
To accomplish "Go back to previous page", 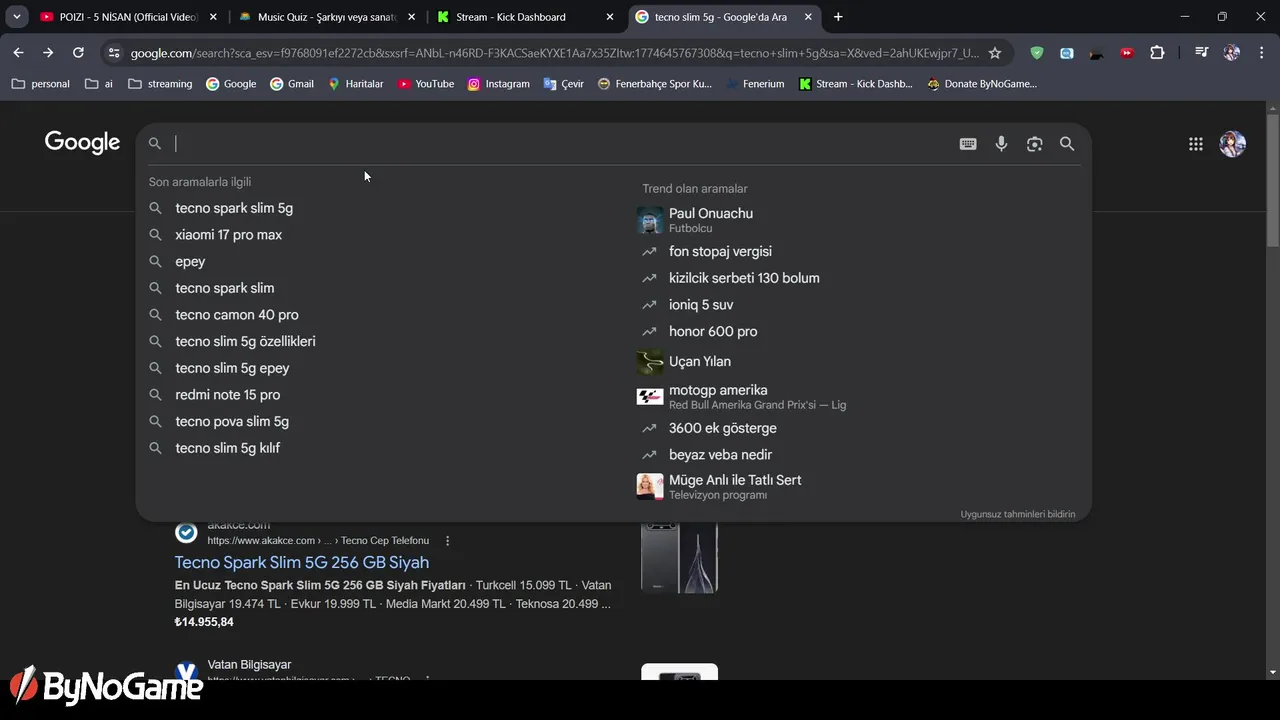I will click(x=18, y=53).
